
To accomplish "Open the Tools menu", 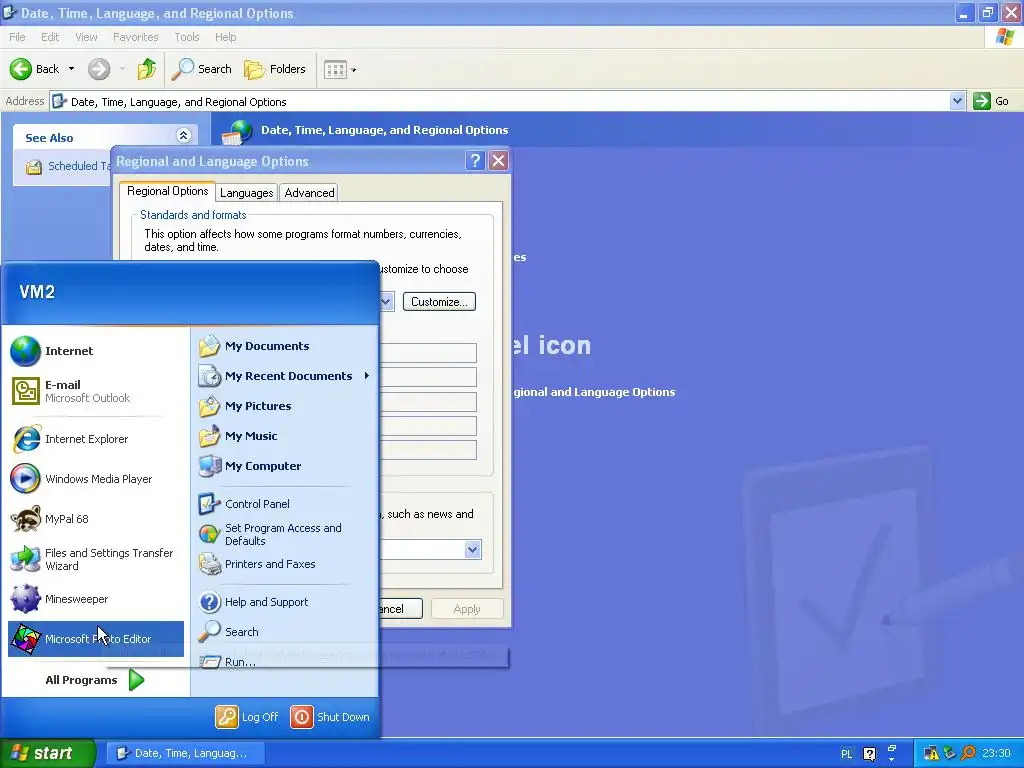I will coord(187,37).
